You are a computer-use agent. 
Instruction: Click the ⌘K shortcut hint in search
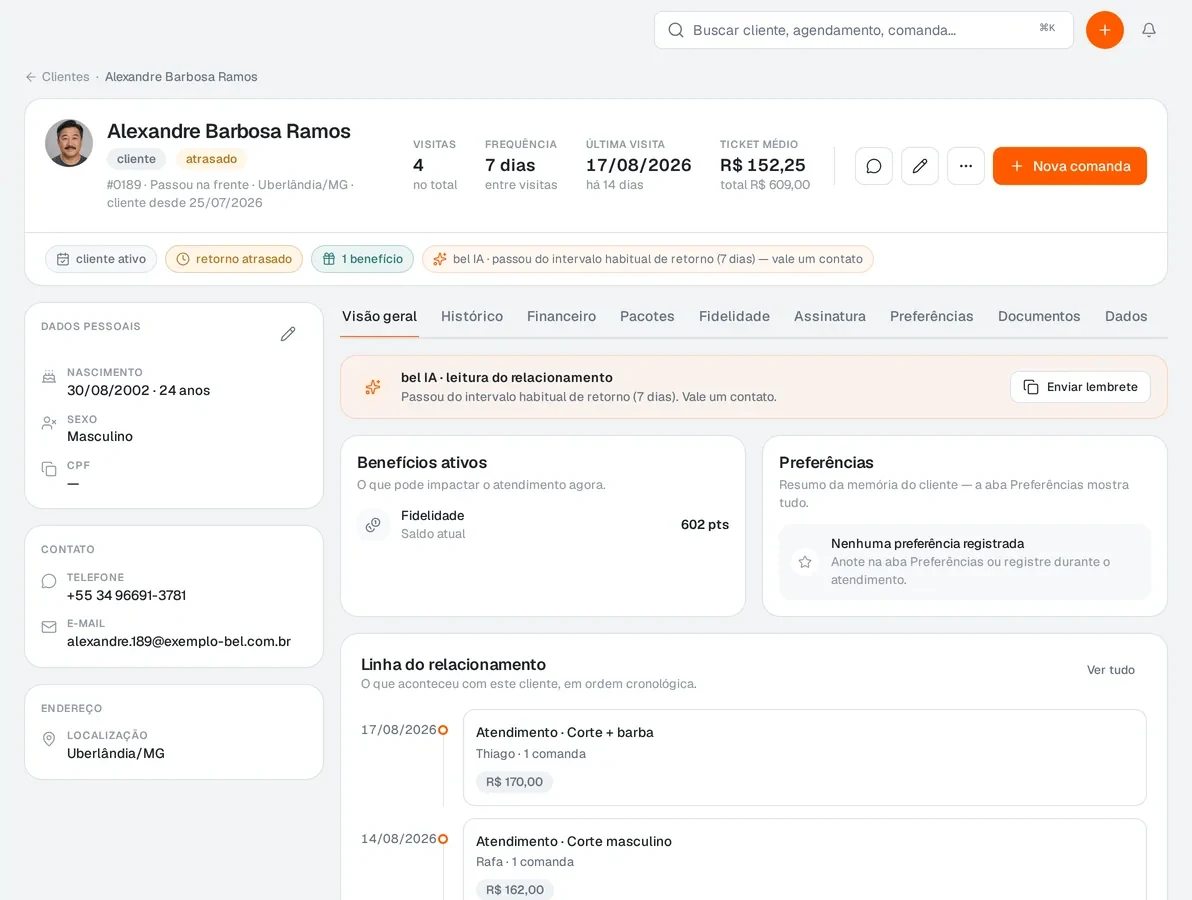(1047, 28)
